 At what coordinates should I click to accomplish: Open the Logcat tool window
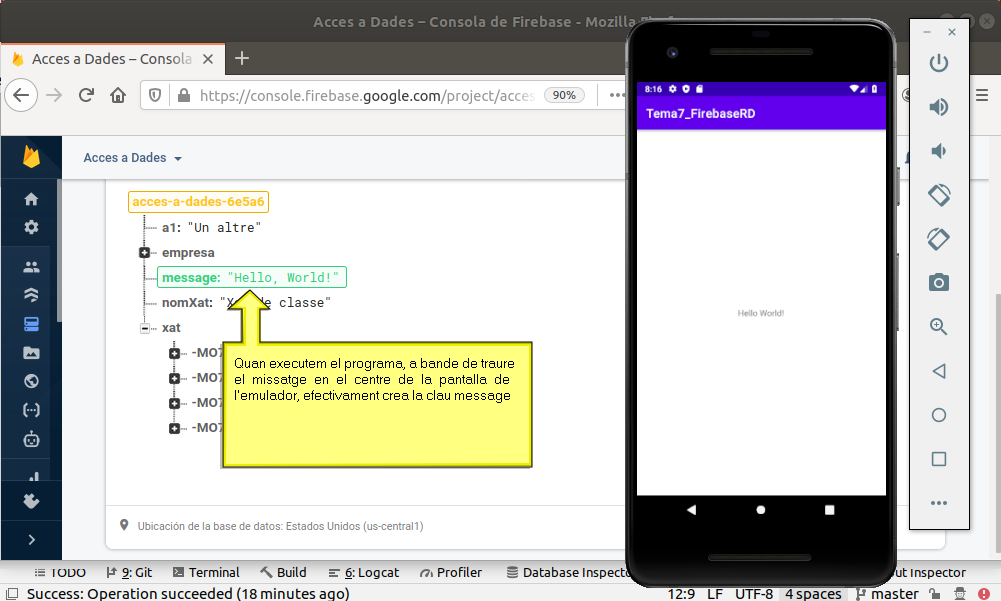[x=364, y=573]
